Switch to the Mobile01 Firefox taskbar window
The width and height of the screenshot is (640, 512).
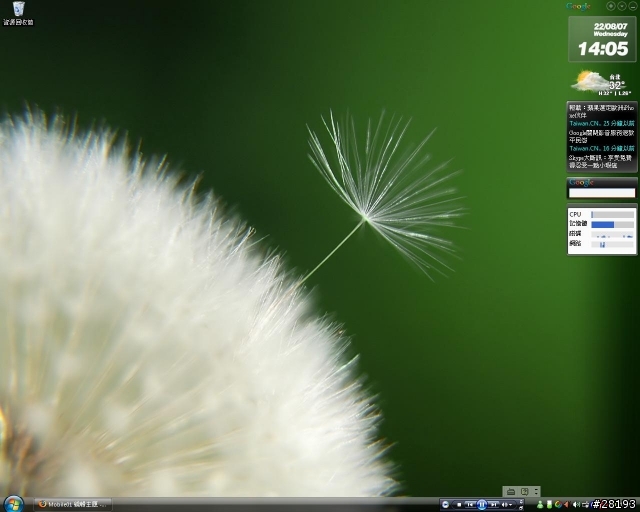[73, 504]
